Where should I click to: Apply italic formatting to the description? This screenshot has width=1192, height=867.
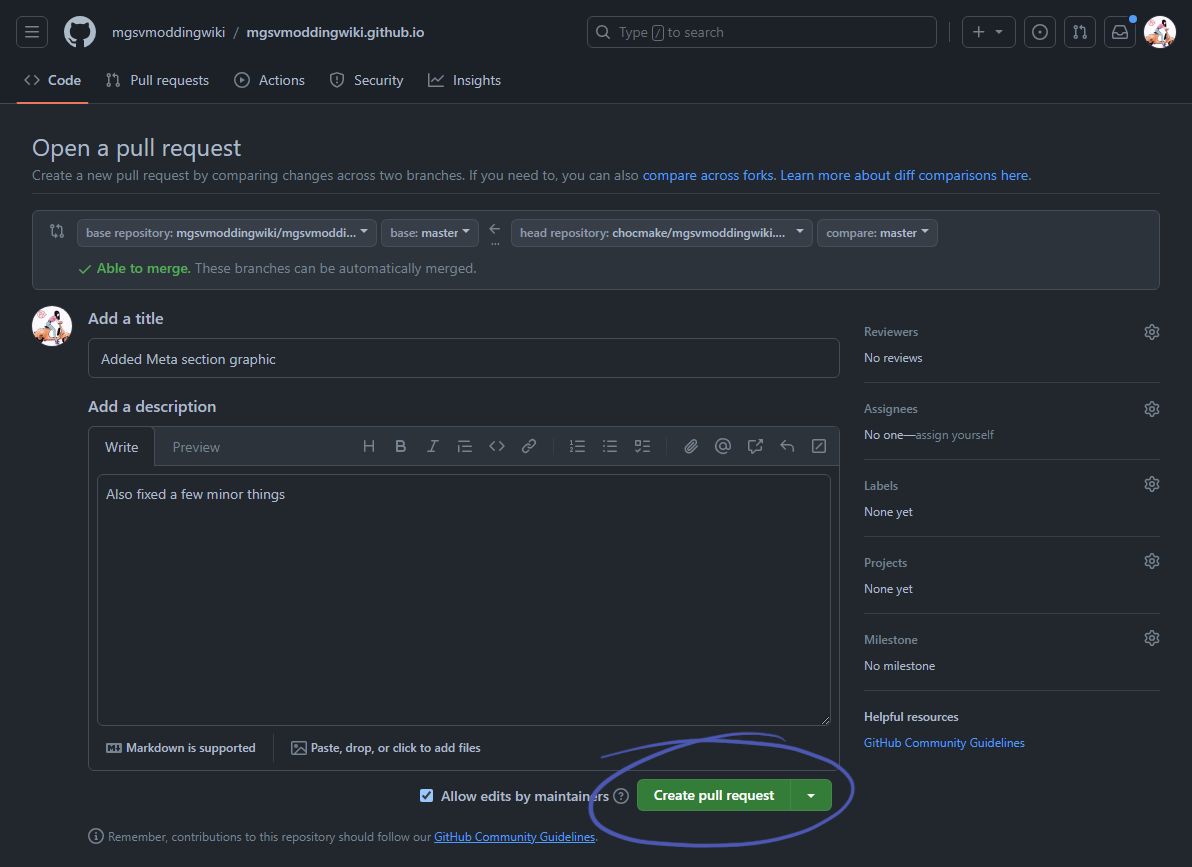coord(432,446)
